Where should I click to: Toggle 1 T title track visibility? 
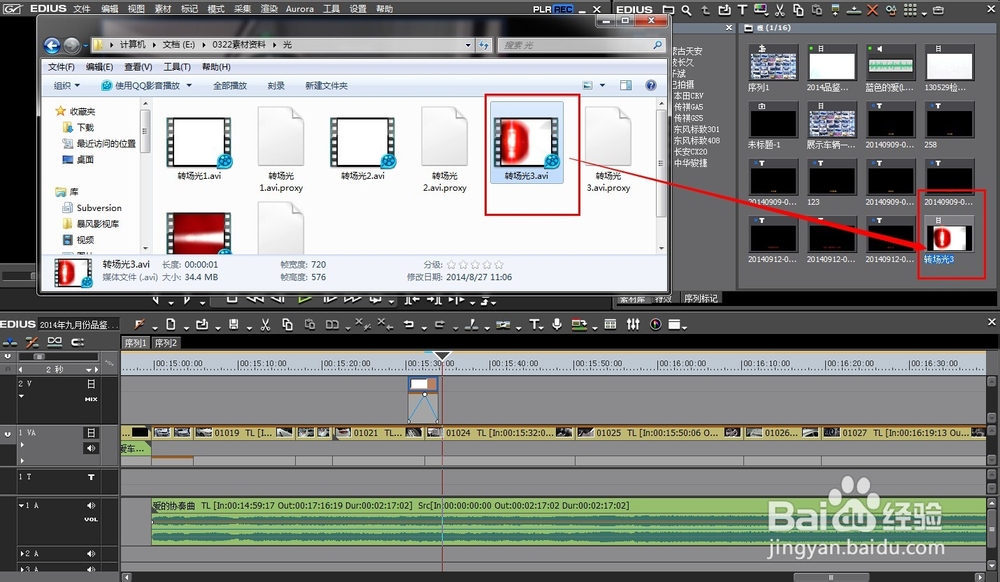91,477
